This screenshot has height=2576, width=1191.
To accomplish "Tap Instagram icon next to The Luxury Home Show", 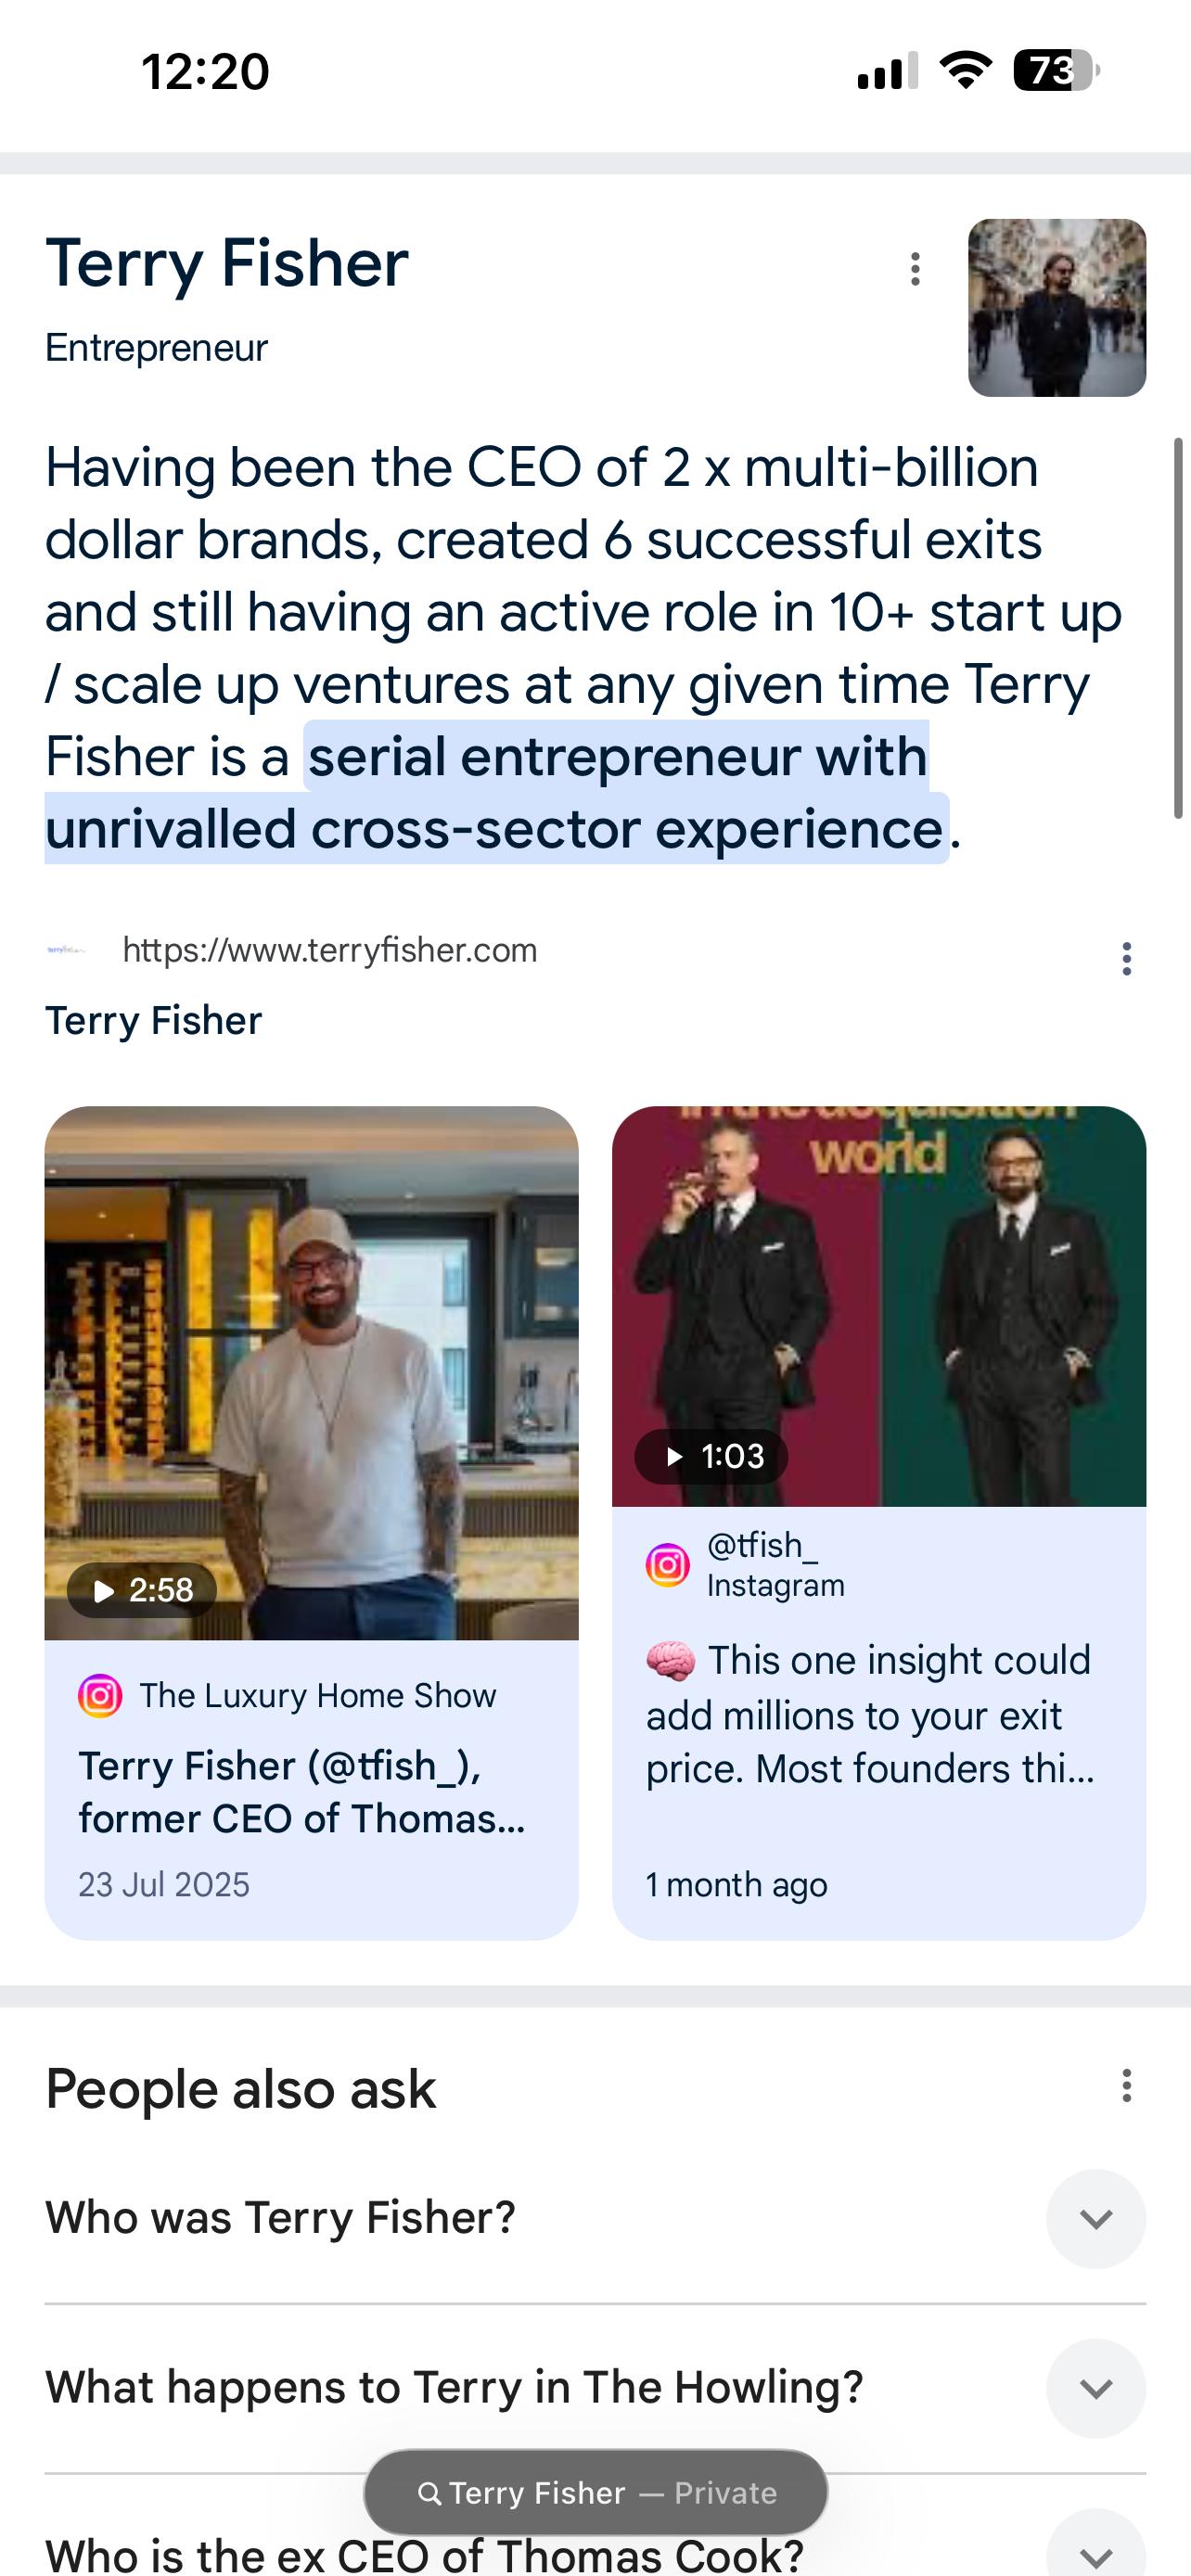I will pos(100,1695).
